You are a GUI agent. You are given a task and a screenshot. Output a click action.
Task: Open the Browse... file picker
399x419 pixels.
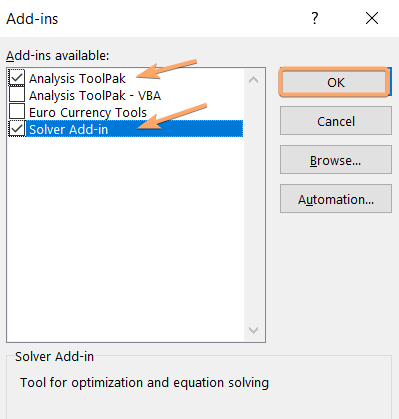tap(336, 160)
